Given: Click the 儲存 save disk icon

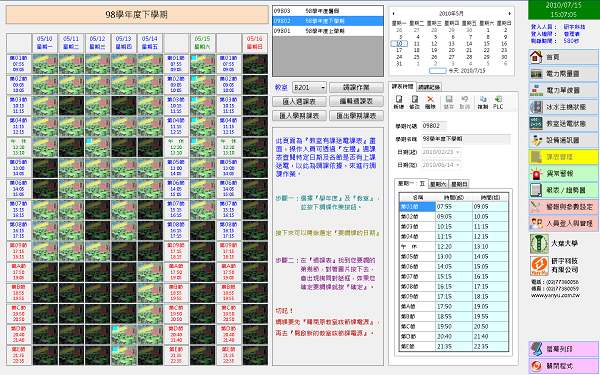Looking at the screenshot, I should (449, 103).
